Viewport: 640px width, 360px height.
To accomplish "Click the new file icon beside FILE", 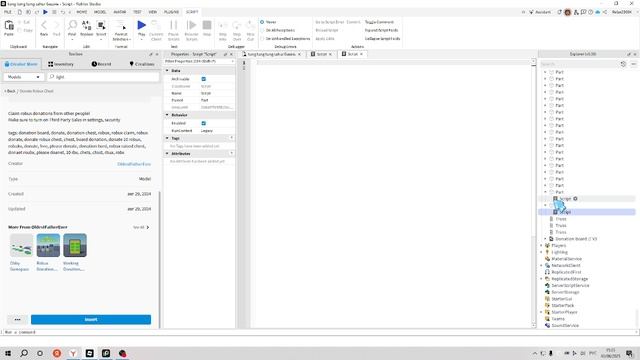I will pos(19,12).
